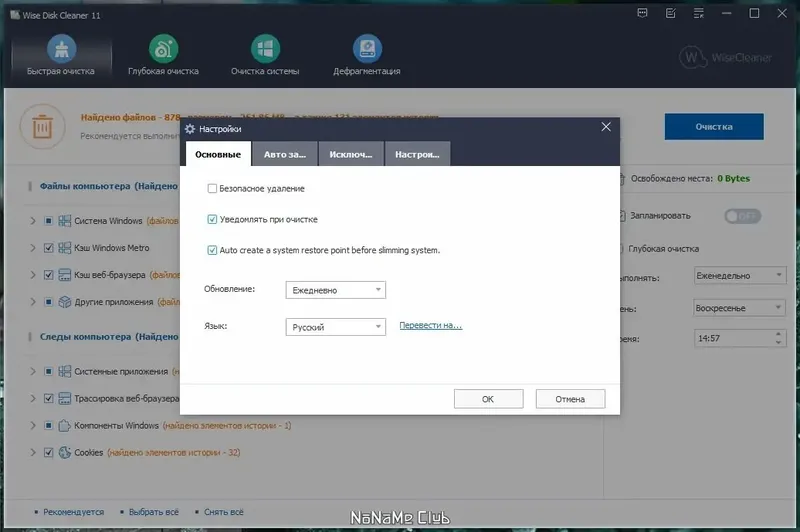The width and height of the screenshot is (800, 532).
Task: Toggle the Другие приложения checkbox
Action: pos(48,302)
